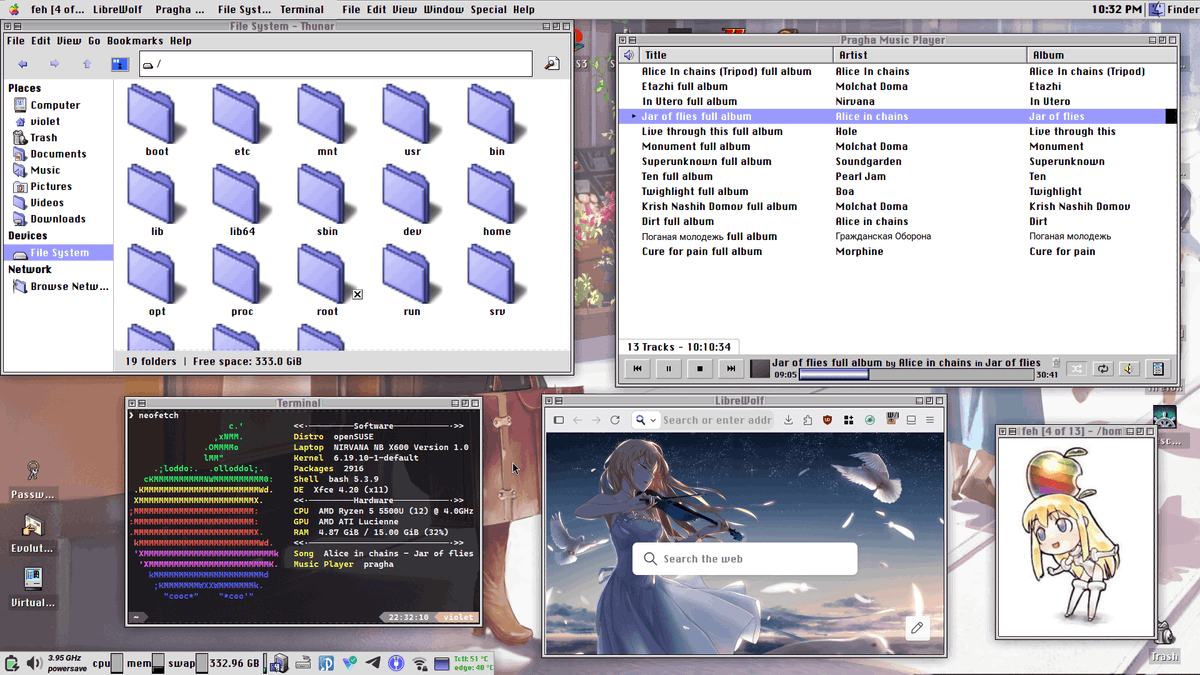Image resolution: width=1200 pixels, height=675 pixels.
Task: Click the LibreWolf address bar
Action: click(715, 420)
